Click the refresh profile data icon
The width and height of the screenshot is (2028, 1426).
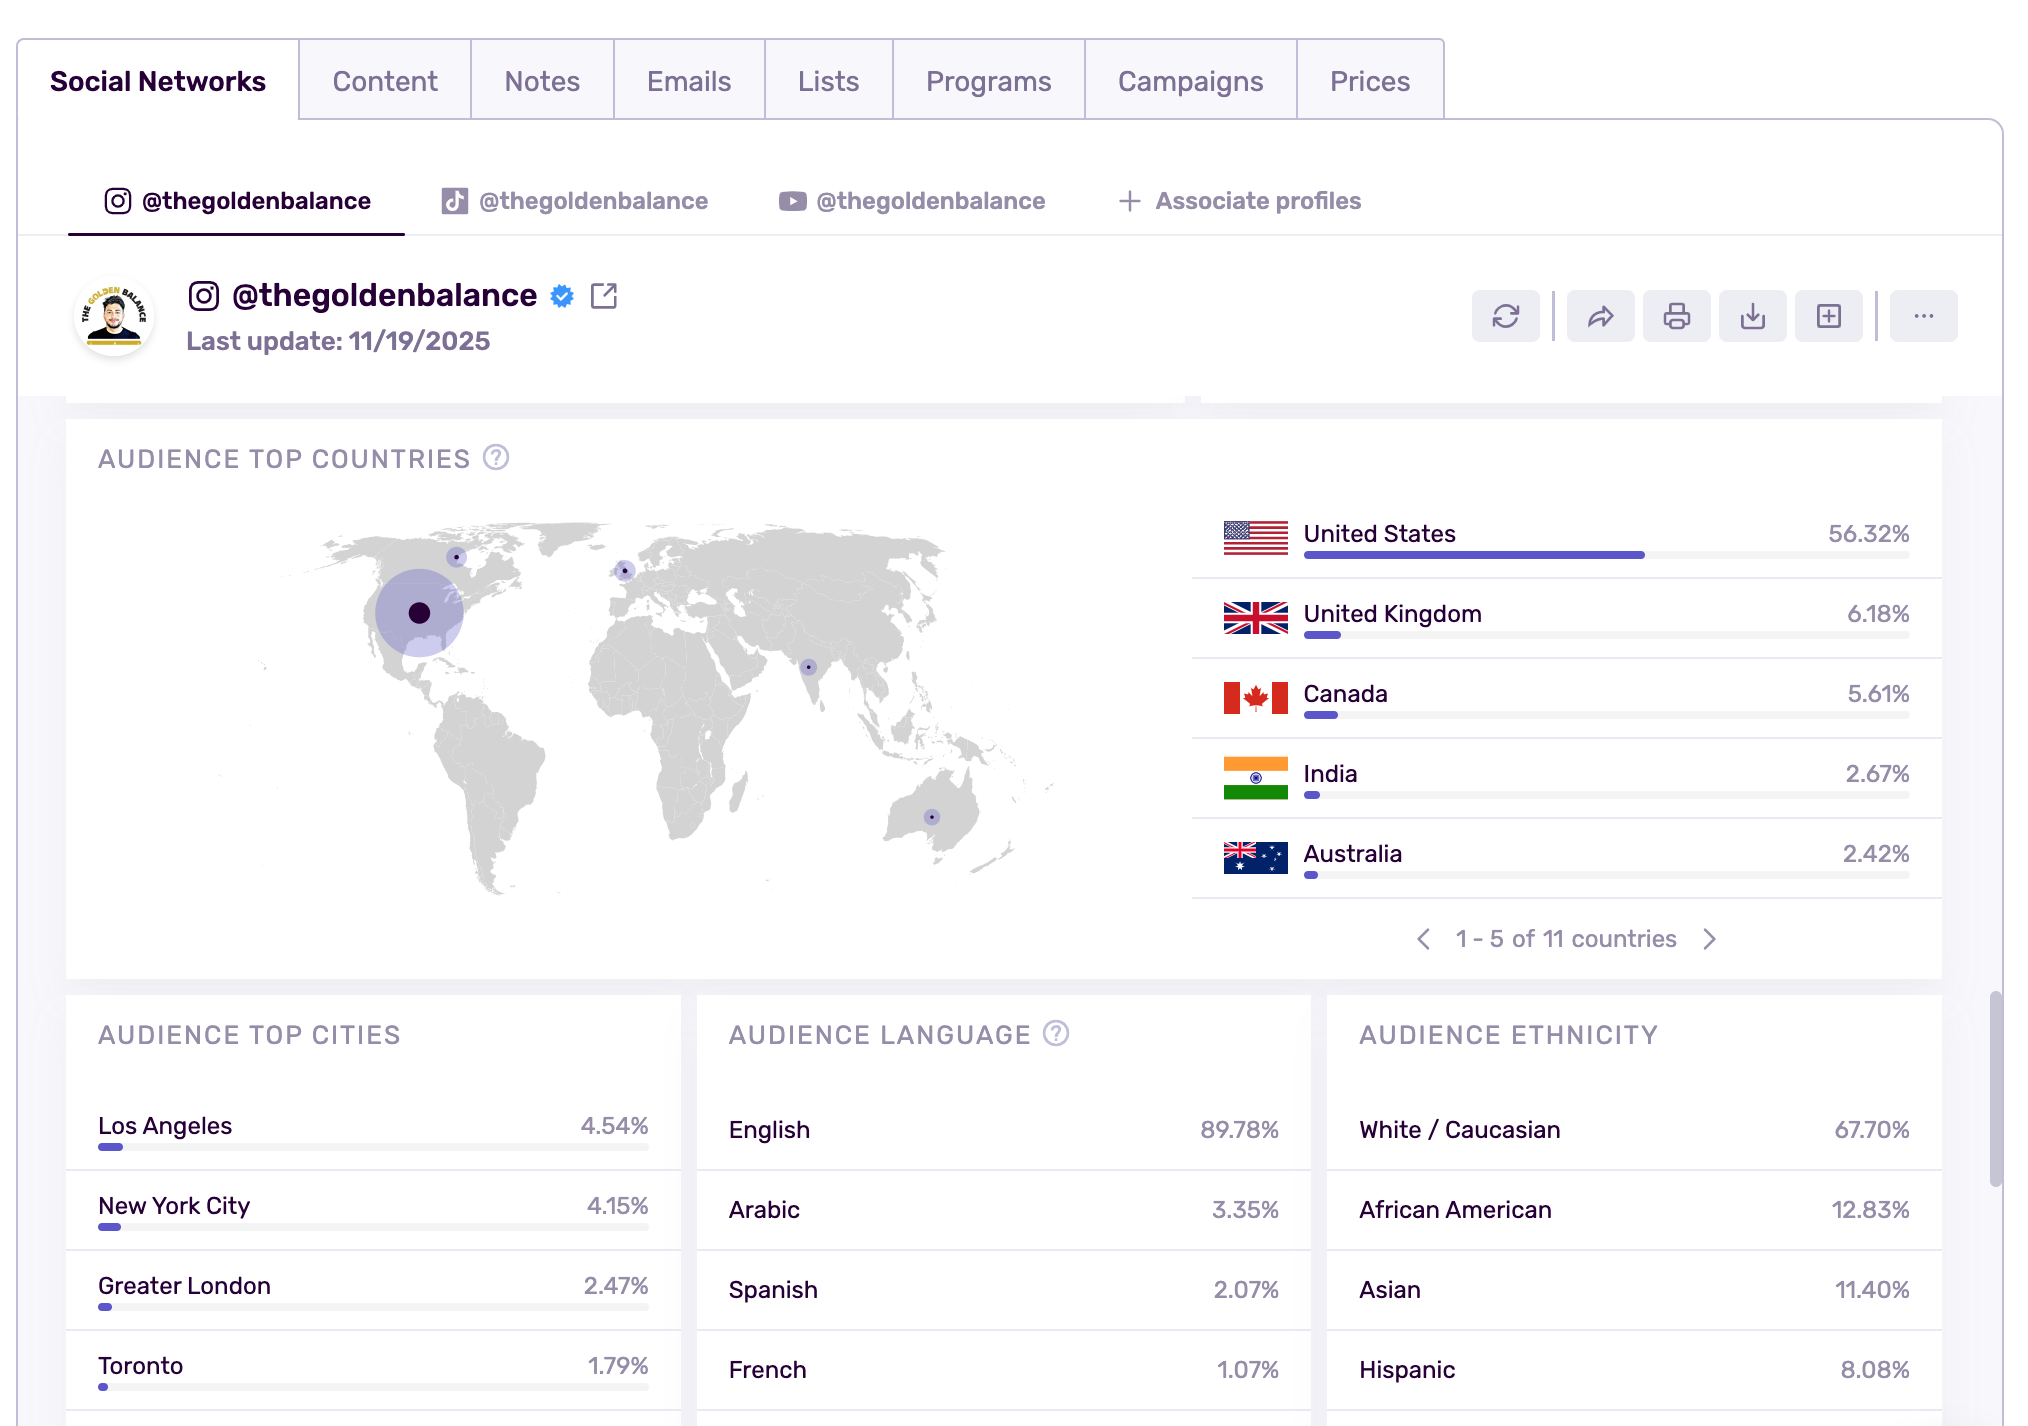(1505, 317)
